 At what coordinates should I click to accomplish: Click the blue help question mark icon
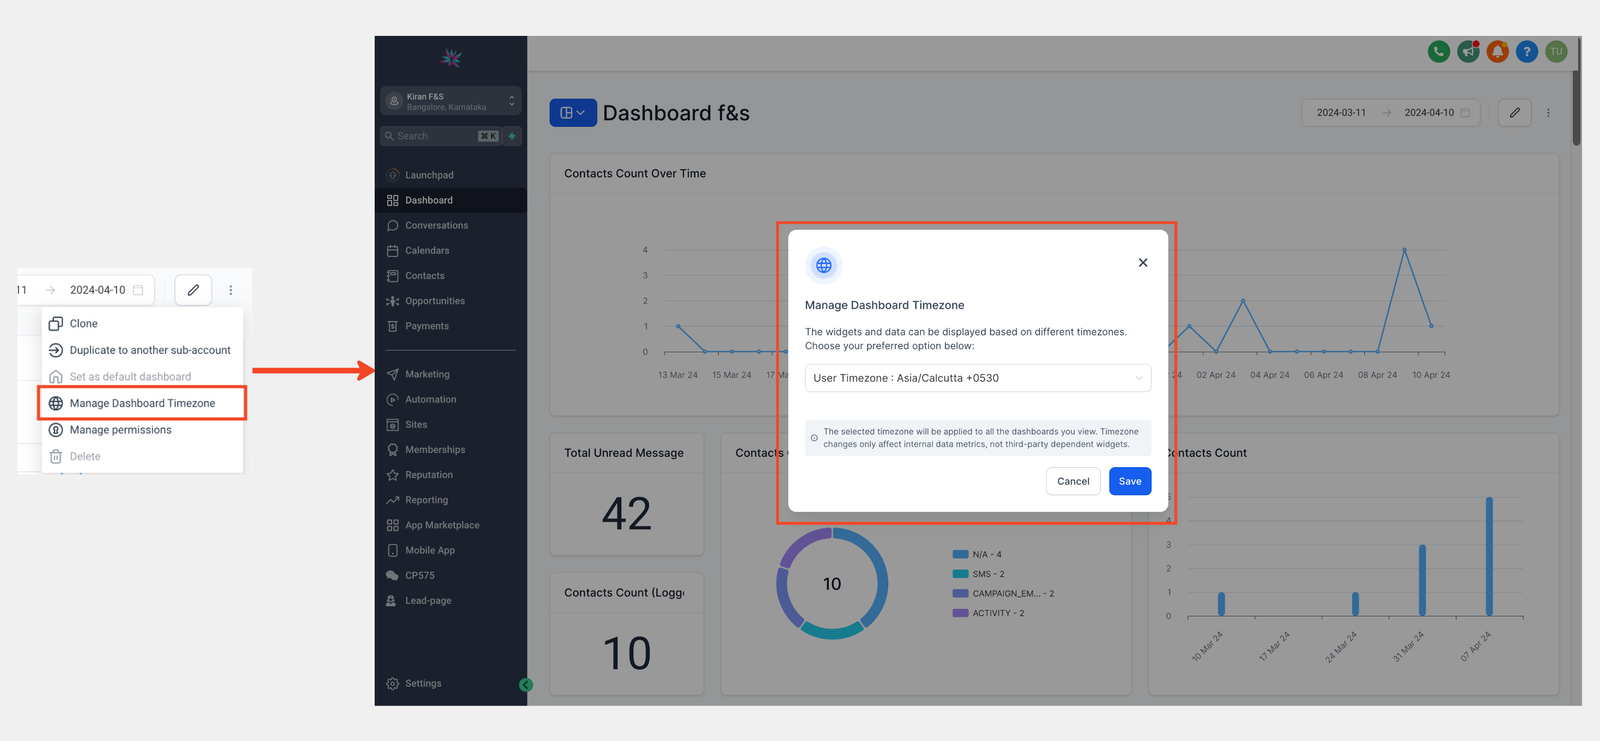click(1526, 52)
